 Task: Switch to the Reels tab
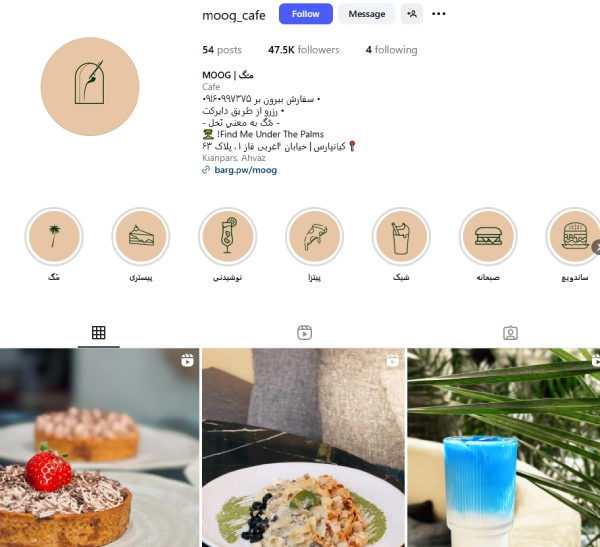[305, 333]
